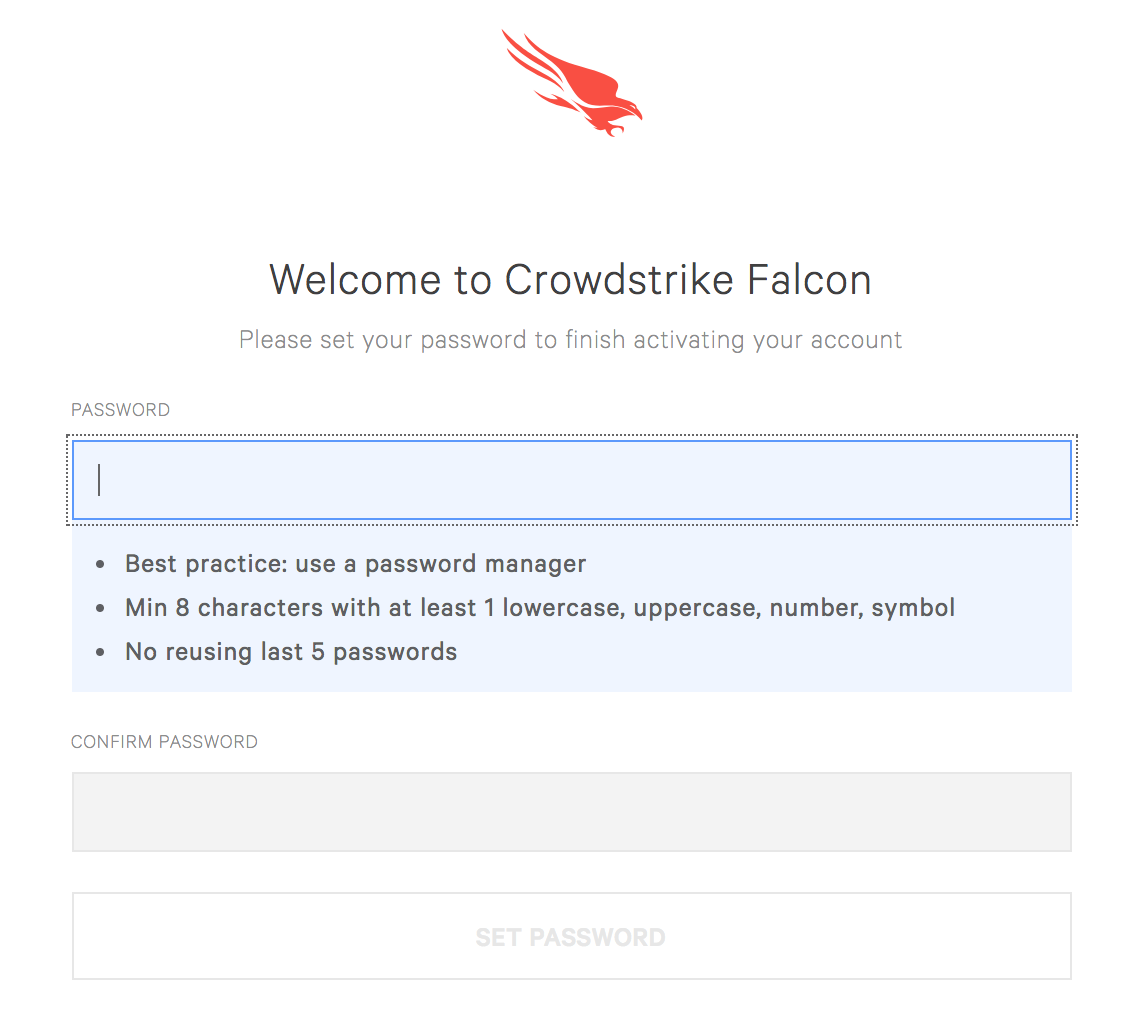Image resolution: width=1138 pixels, height=1026 pixels.
Task: Click the word 'uppercase' in the requirements
Action: tap(697, 608)
